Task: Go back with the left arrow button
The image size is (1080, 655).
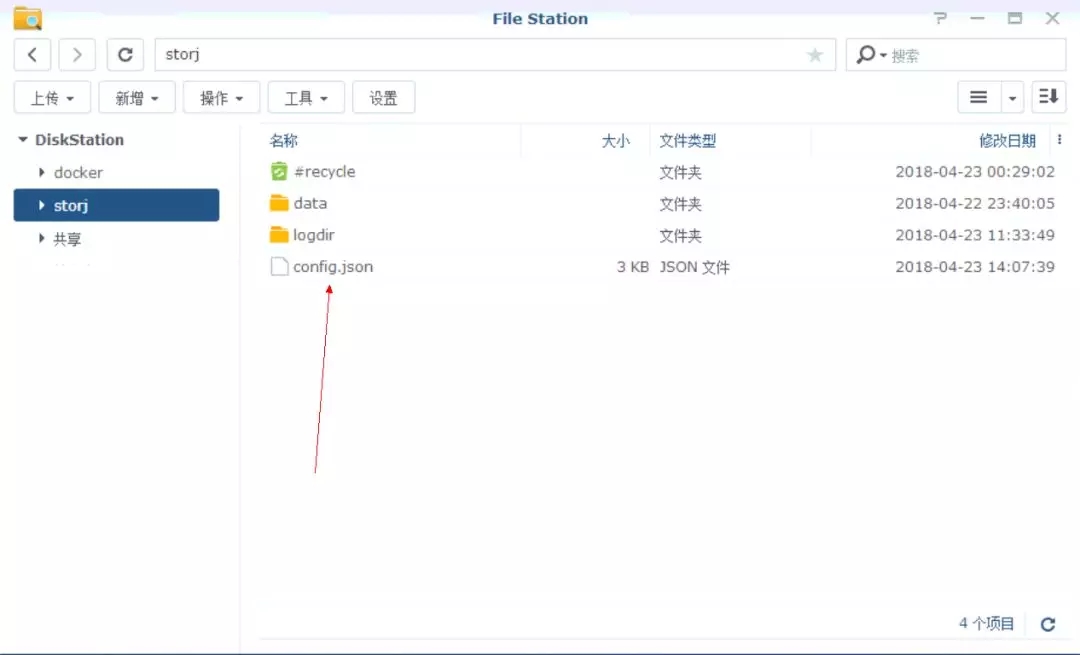Action: (32, 54)
